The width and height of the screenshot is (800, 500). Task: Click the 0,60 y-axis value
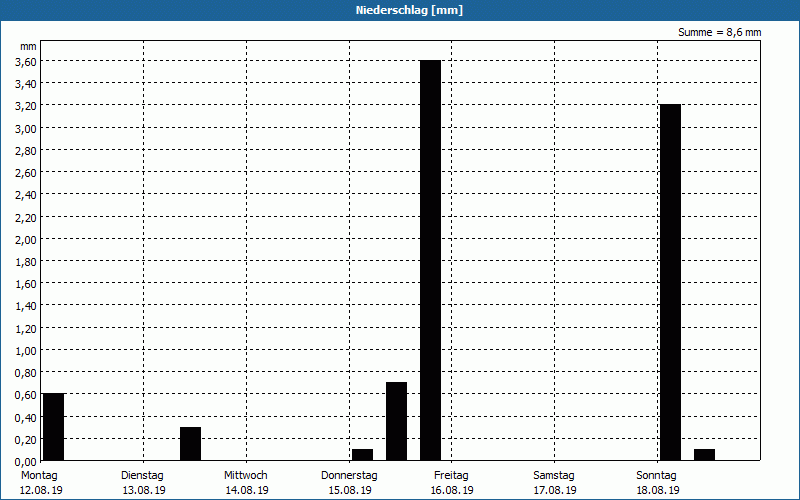point(26,395)
